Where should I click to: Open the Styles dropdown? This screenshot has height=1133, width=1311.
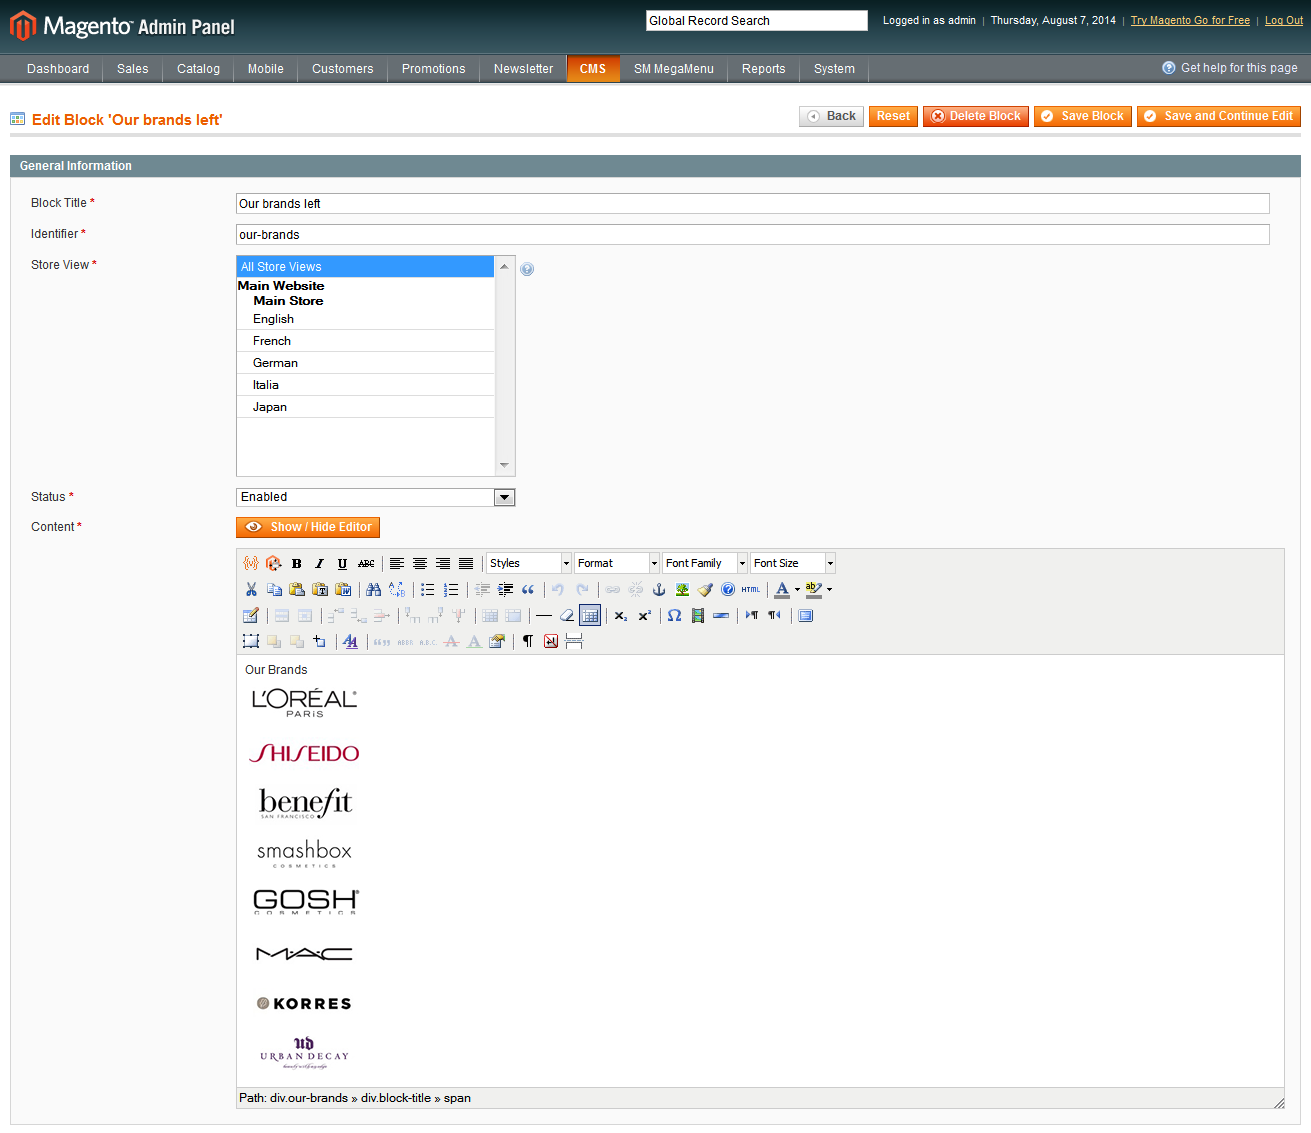[x=529, y=563]
